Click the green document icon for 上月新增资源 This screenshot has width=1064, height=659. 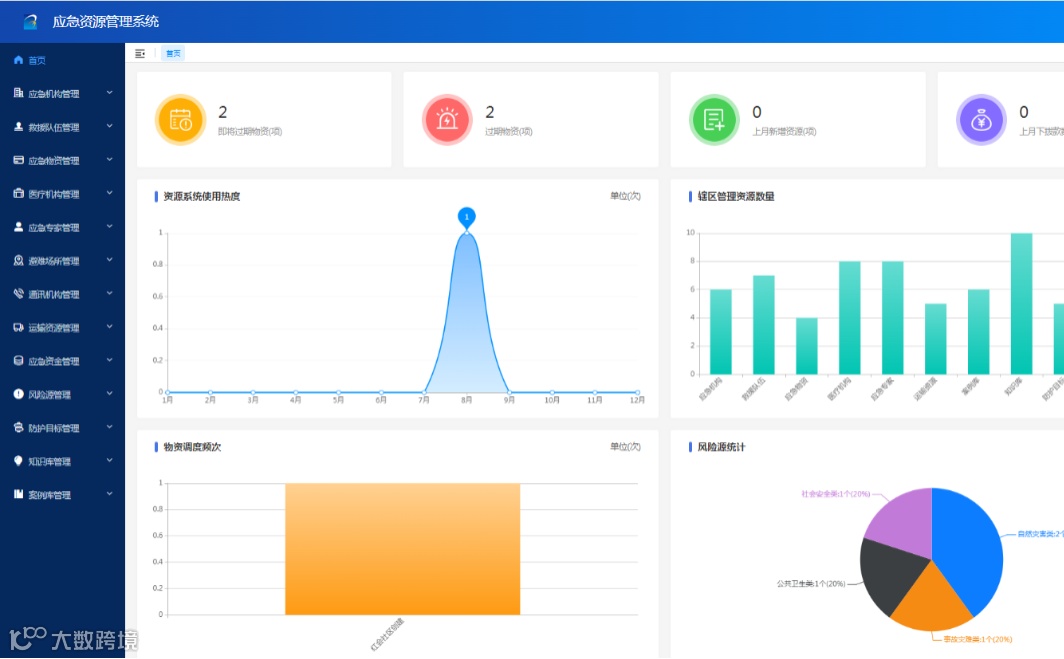coord(714,119)
